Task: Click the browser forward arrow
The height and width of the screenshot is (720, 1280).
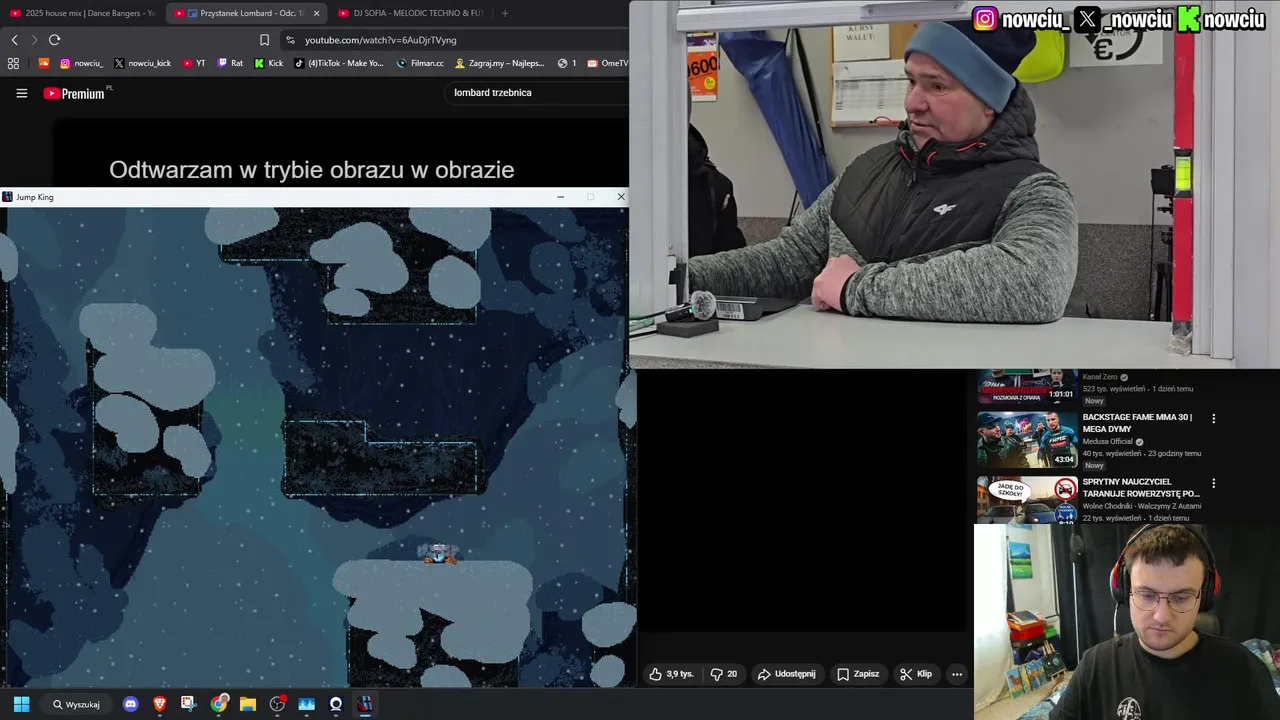Action: [x=34, y=40]
